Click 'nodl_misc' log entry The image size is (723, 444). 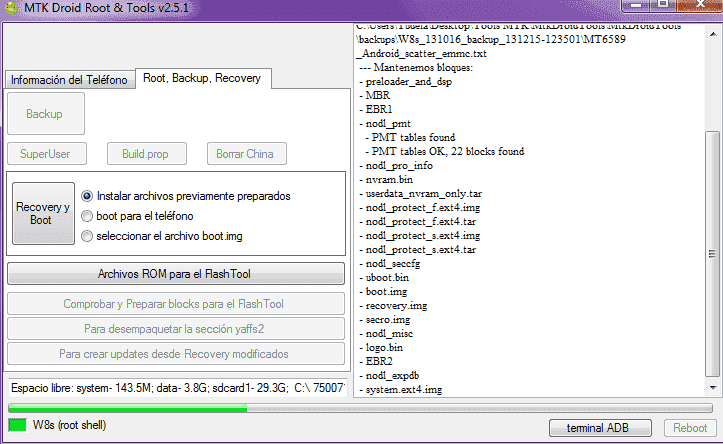pos(389,333)
